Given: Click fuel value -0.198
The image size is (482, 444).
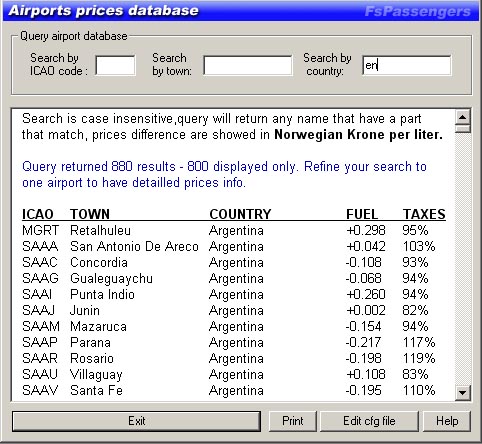Looking at the screenshot, I should click(364, 359).
